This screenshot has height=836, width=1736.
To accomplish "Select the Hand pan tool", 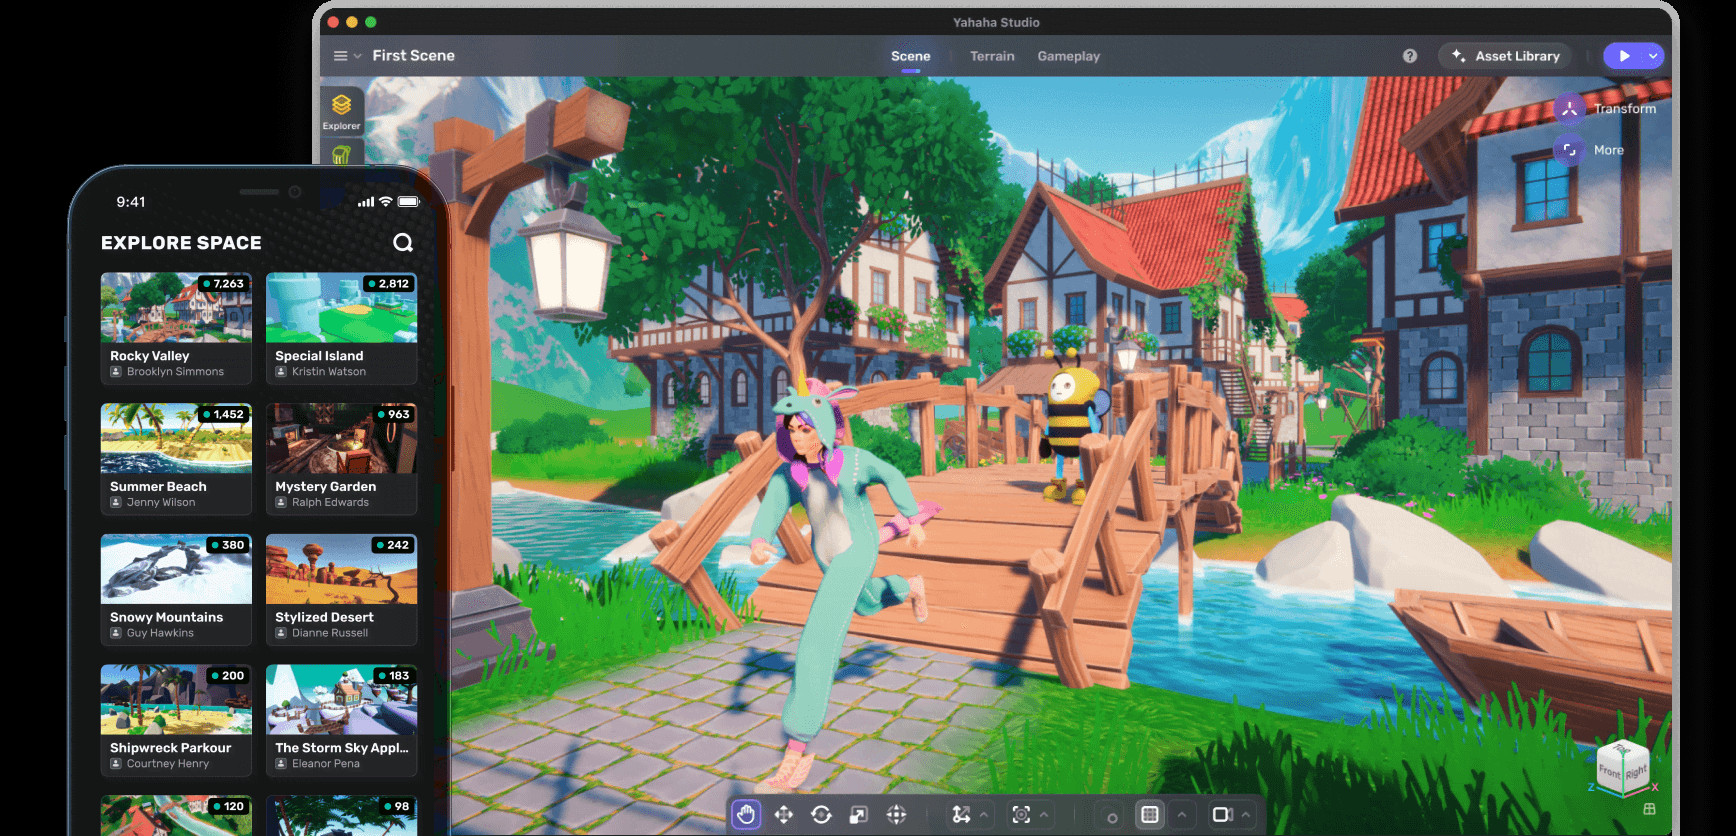I will pyautogui.click(x=746, y=814).
